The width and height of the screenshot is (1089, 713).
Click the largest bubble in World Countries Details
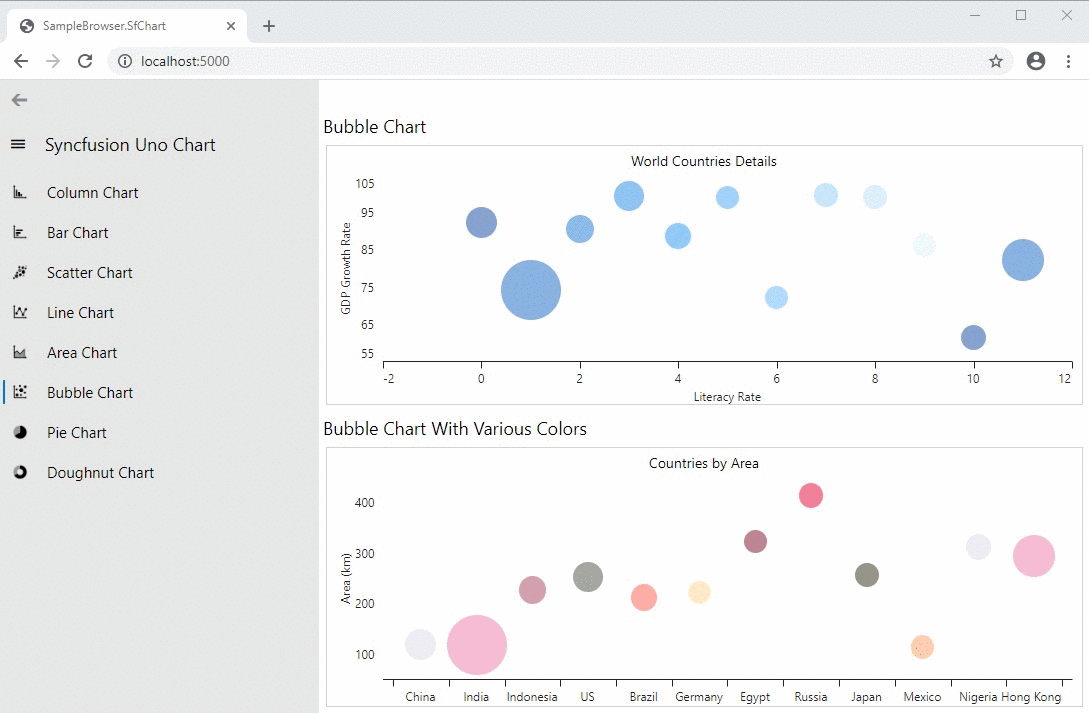click(x=530, y=290)
